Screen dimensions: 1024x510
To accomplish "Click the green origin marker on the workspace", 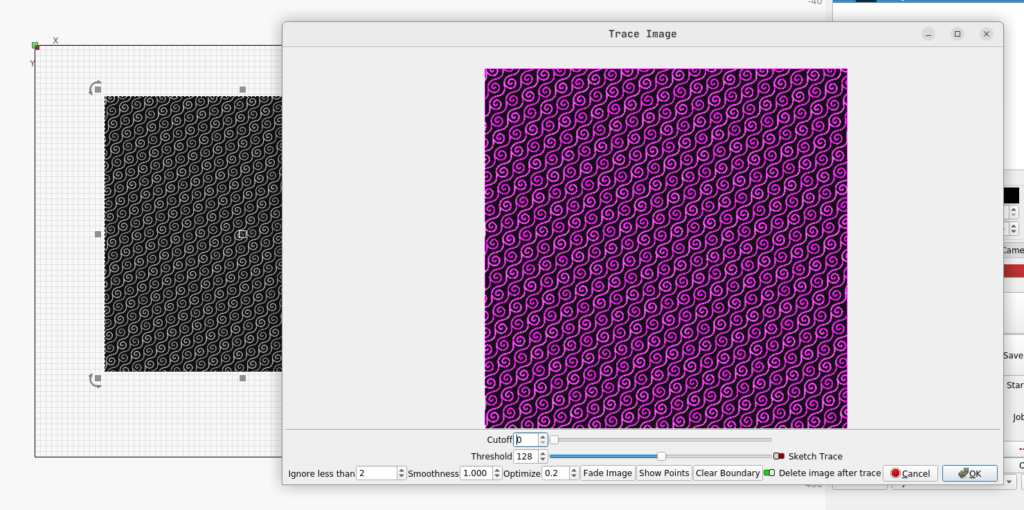I will pyautogui.click(x=35, y=45).
